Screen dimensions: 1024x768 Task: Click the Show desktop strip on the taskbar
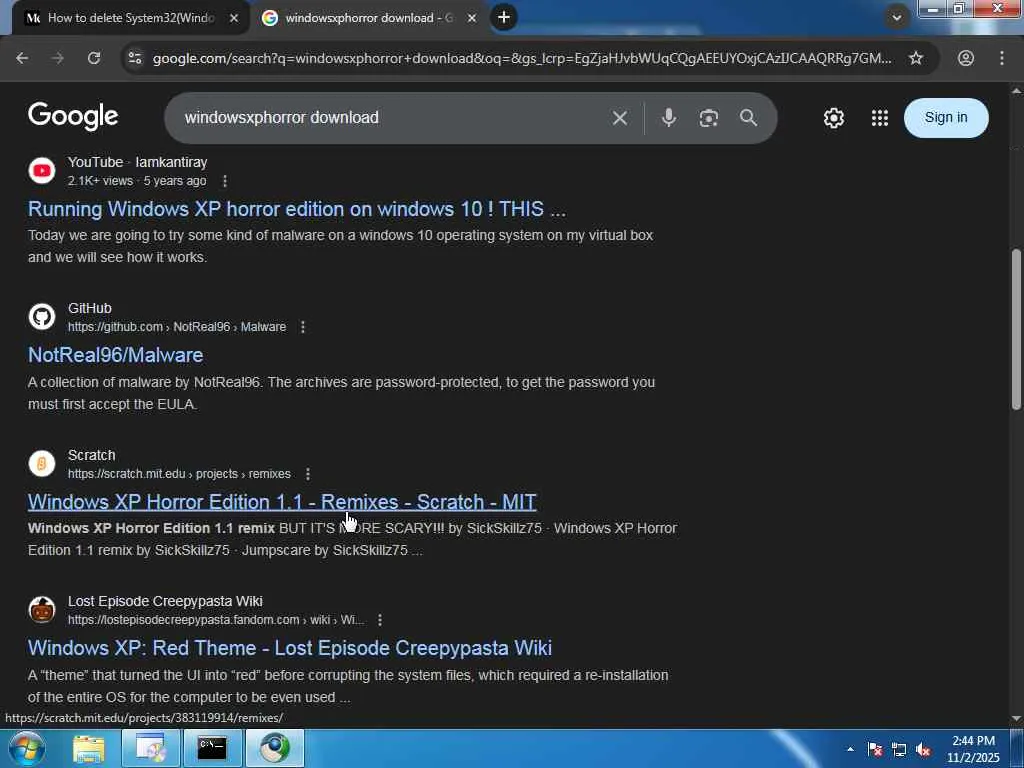pos(1017,748)
